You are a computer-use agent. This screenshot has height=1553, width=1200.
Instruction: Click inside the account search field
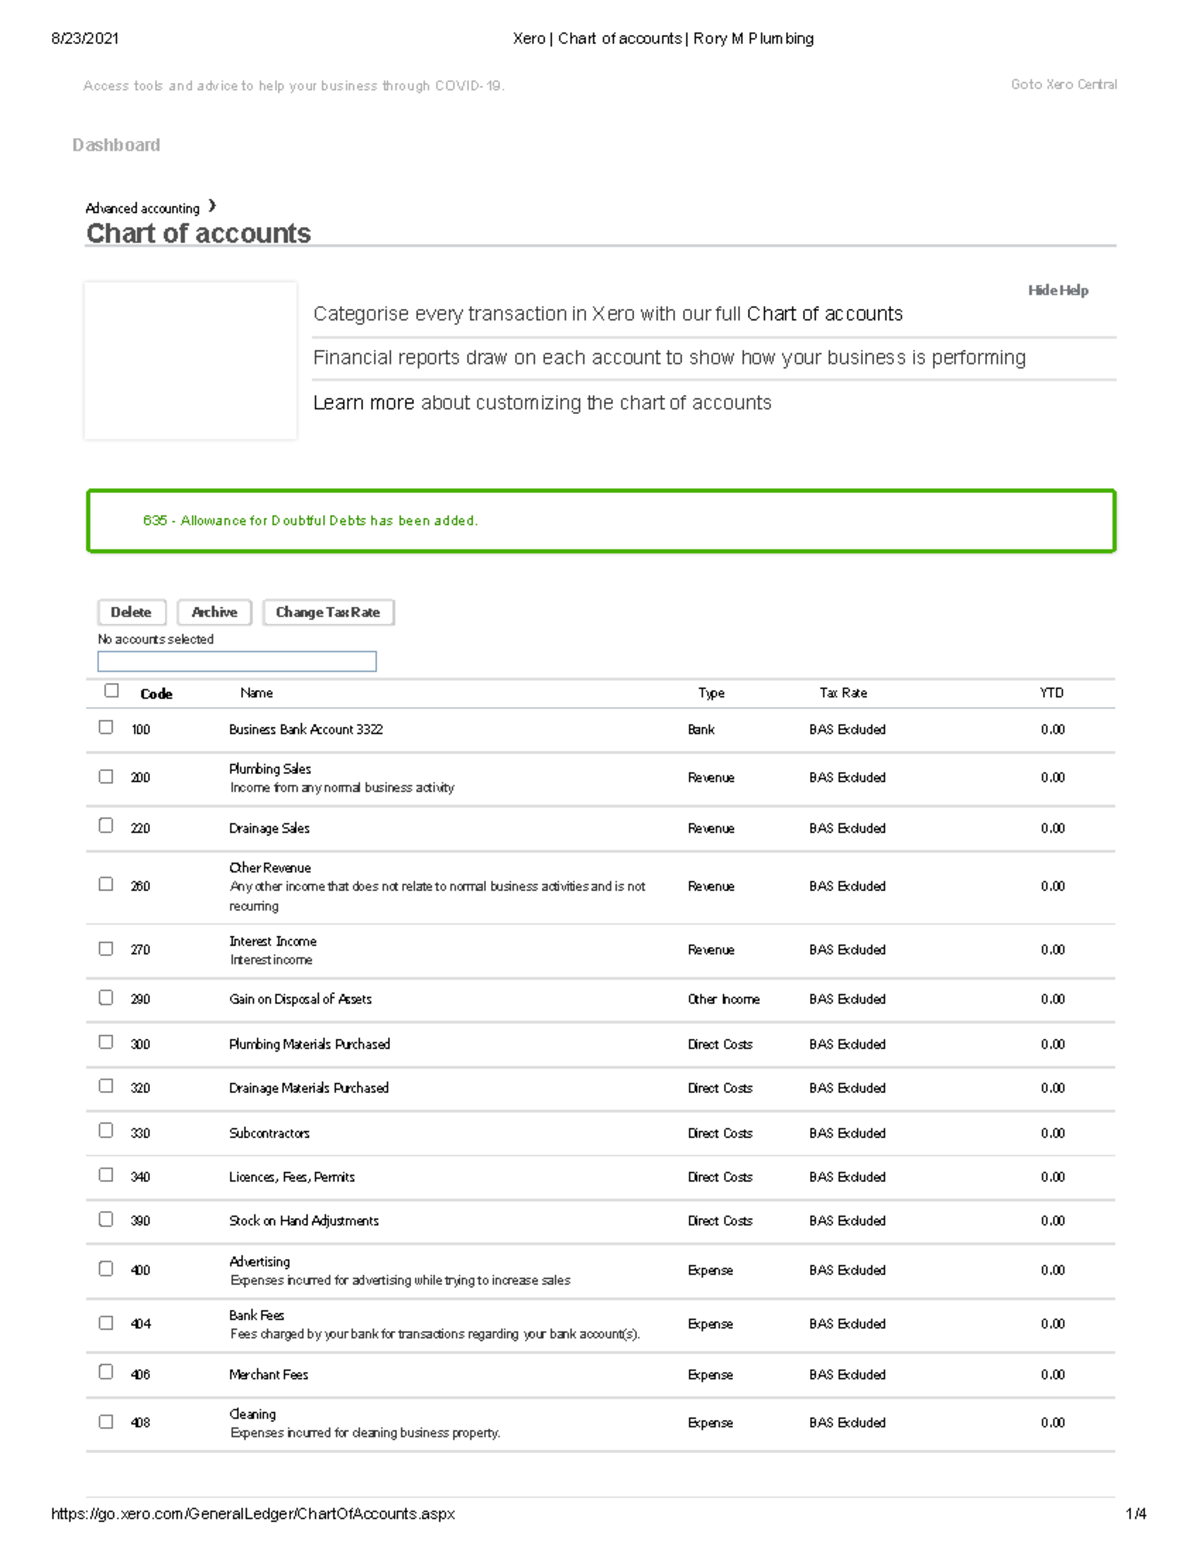coord(236,660)
